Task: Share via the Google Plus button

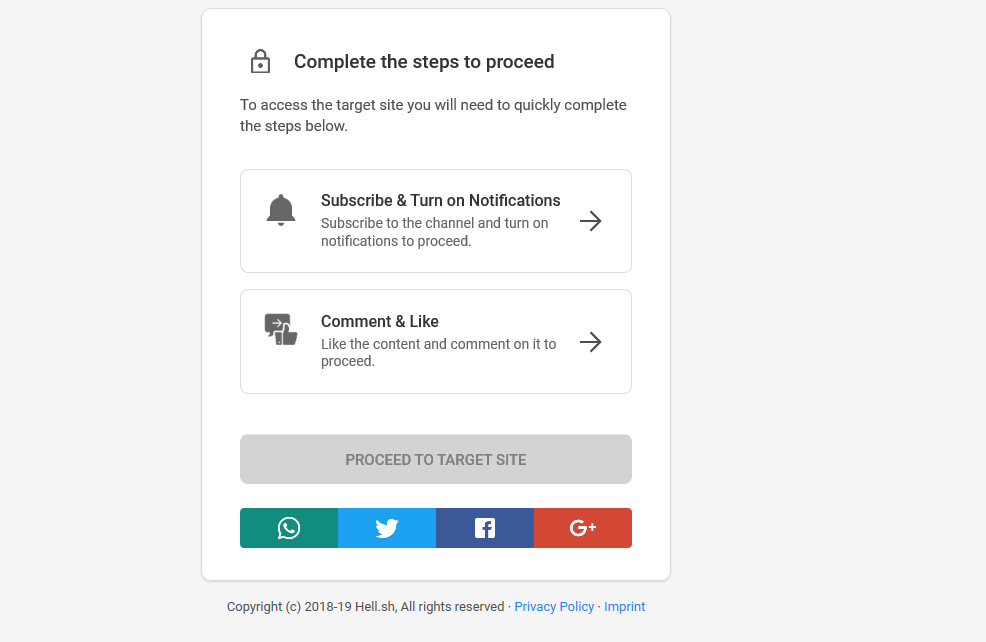Action: (583, 528)
